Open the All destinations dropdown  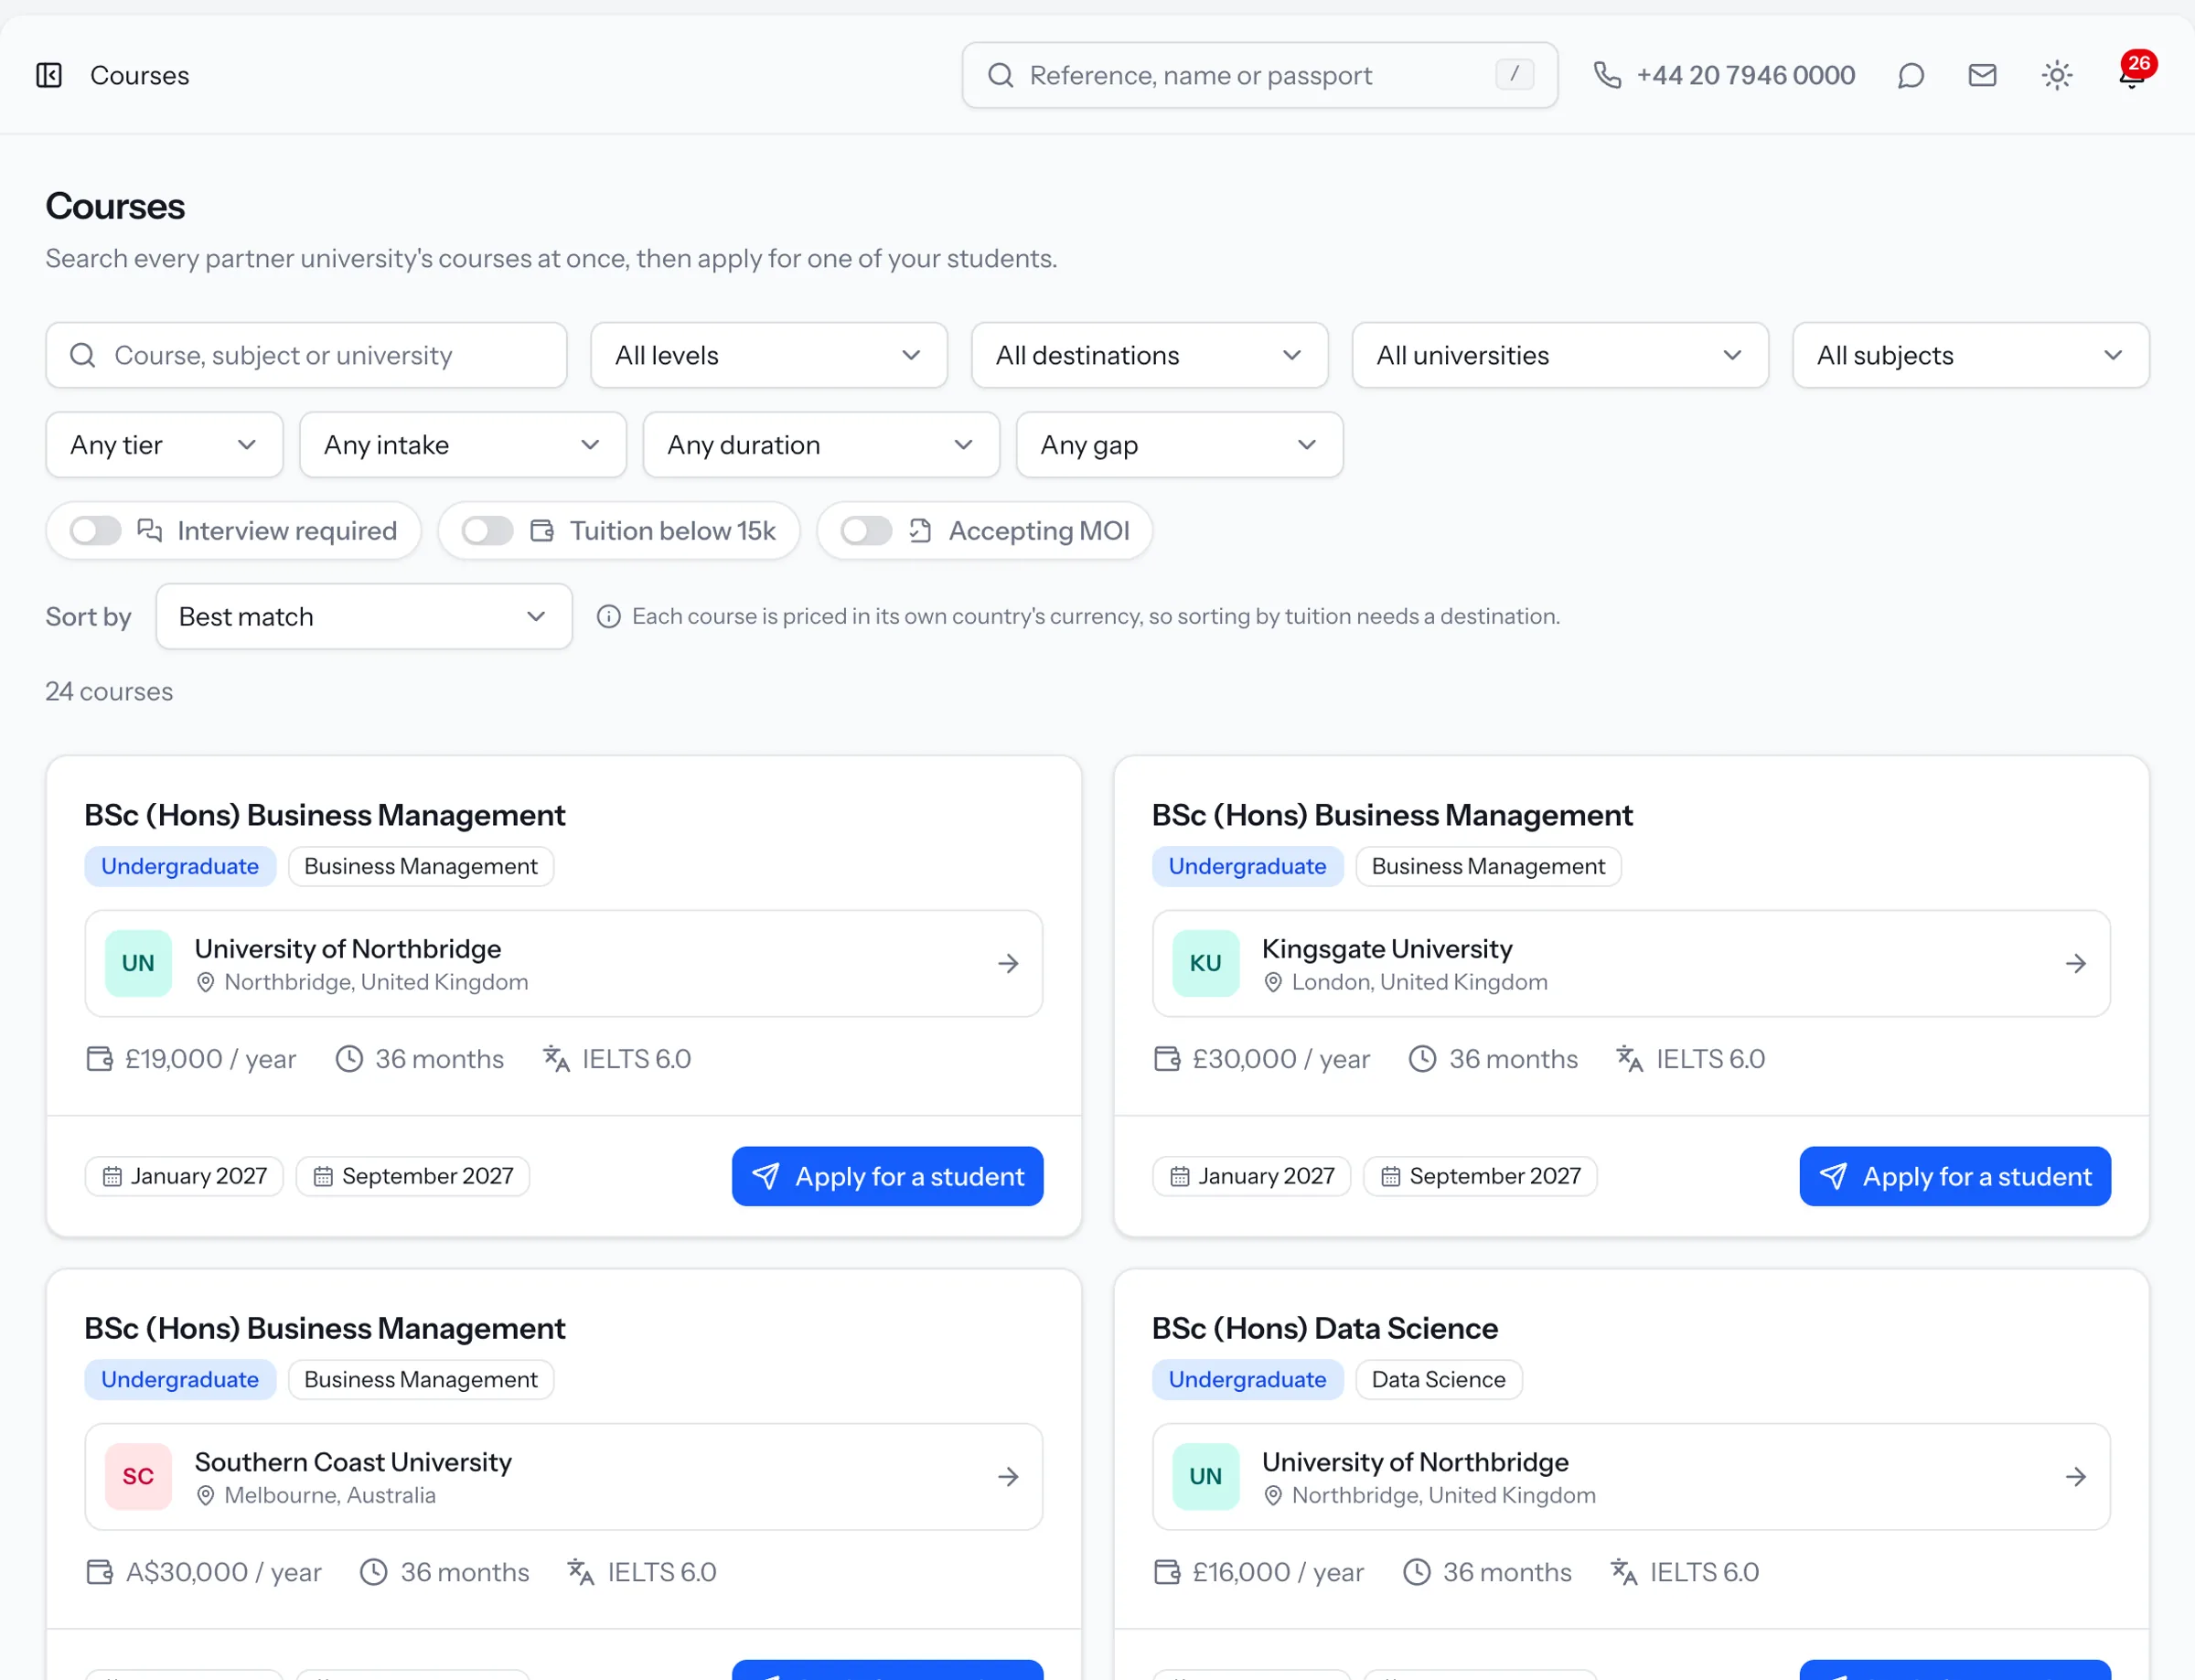click(x=1149, y=355)
